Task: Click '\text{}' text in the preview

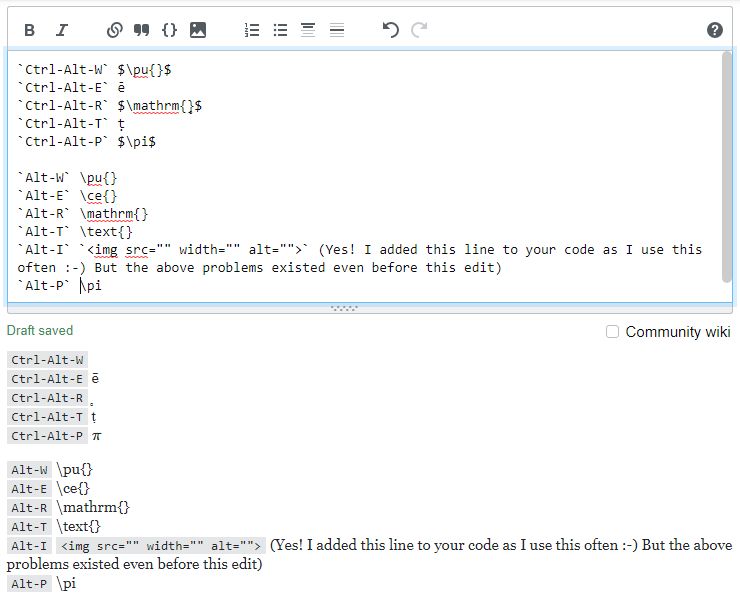Action: [x=78, y=527]
